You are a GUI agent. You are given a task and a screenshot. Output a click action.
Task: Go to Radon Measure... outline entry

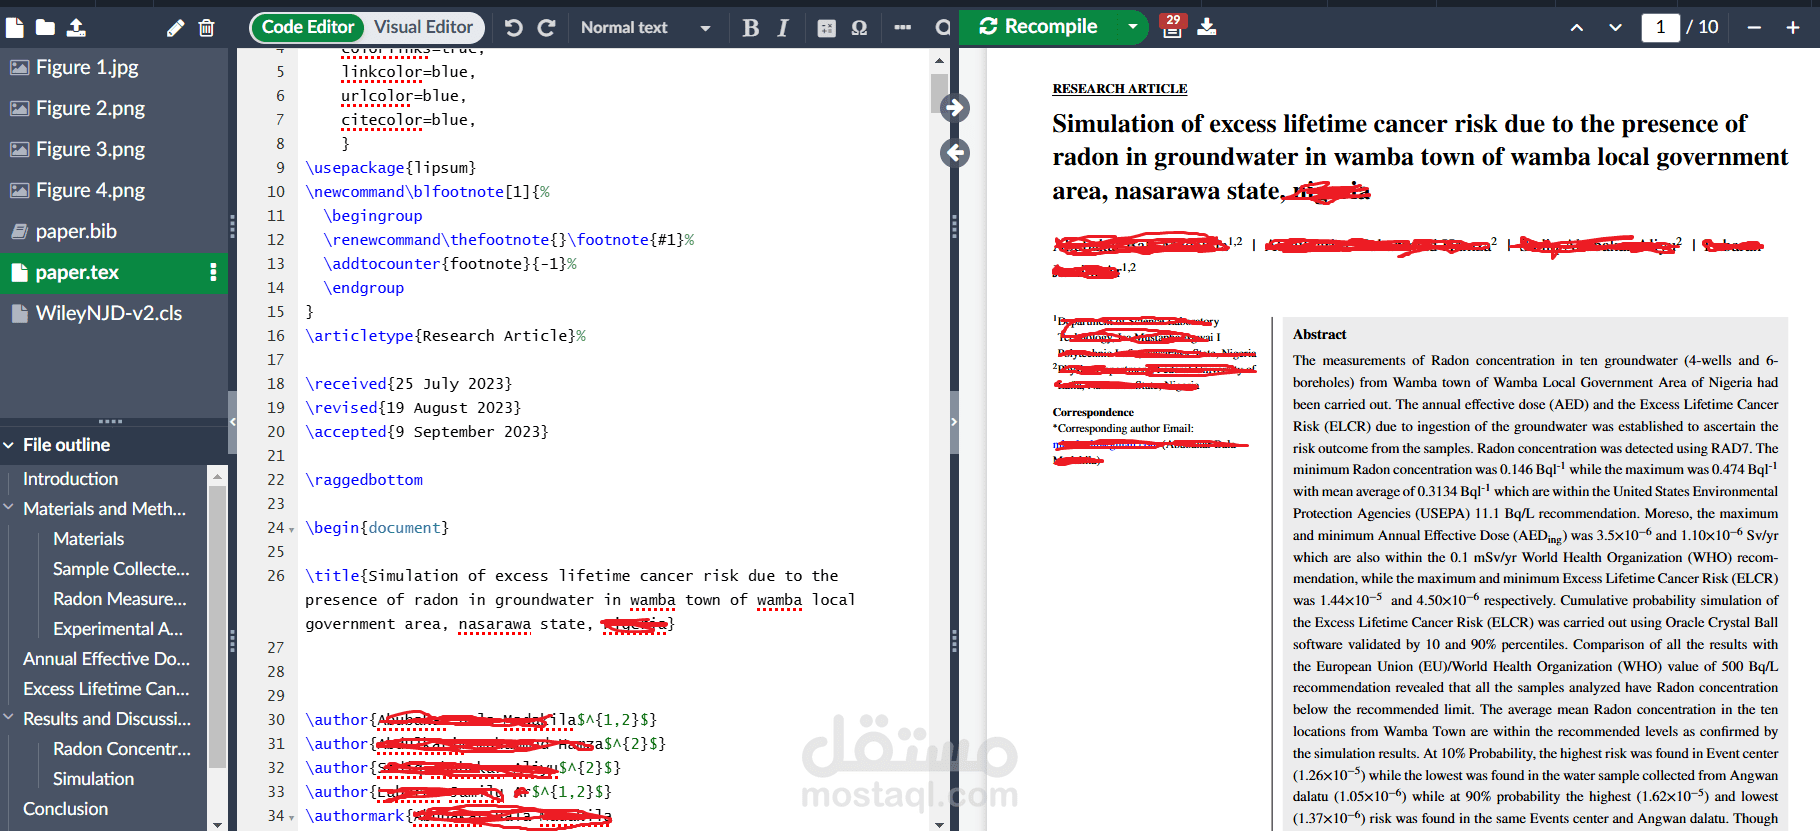tap(120, 599)
